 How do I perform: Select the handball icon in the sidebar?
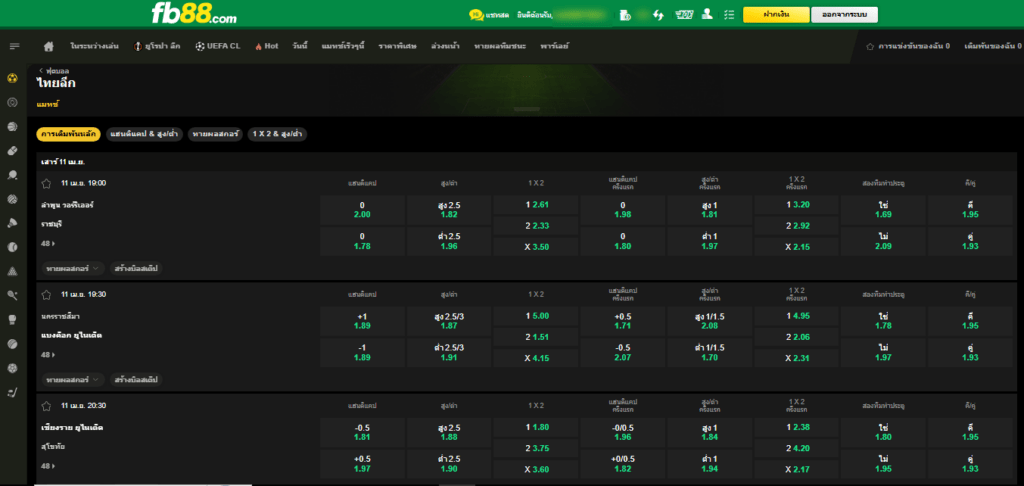coord(12,368)
